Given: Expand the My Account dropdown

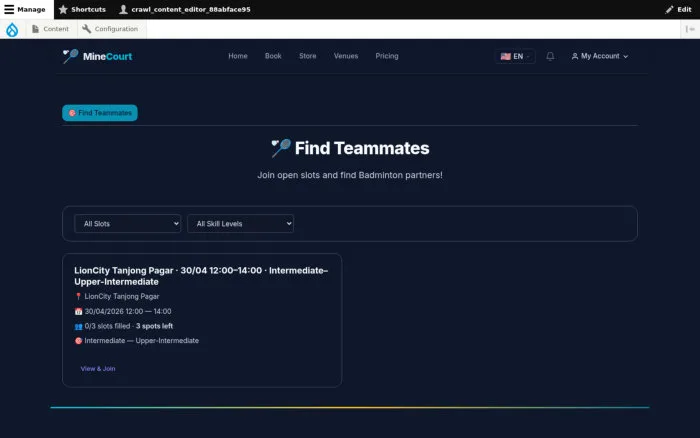Looking at the screenshot, I should coord(600,56).
